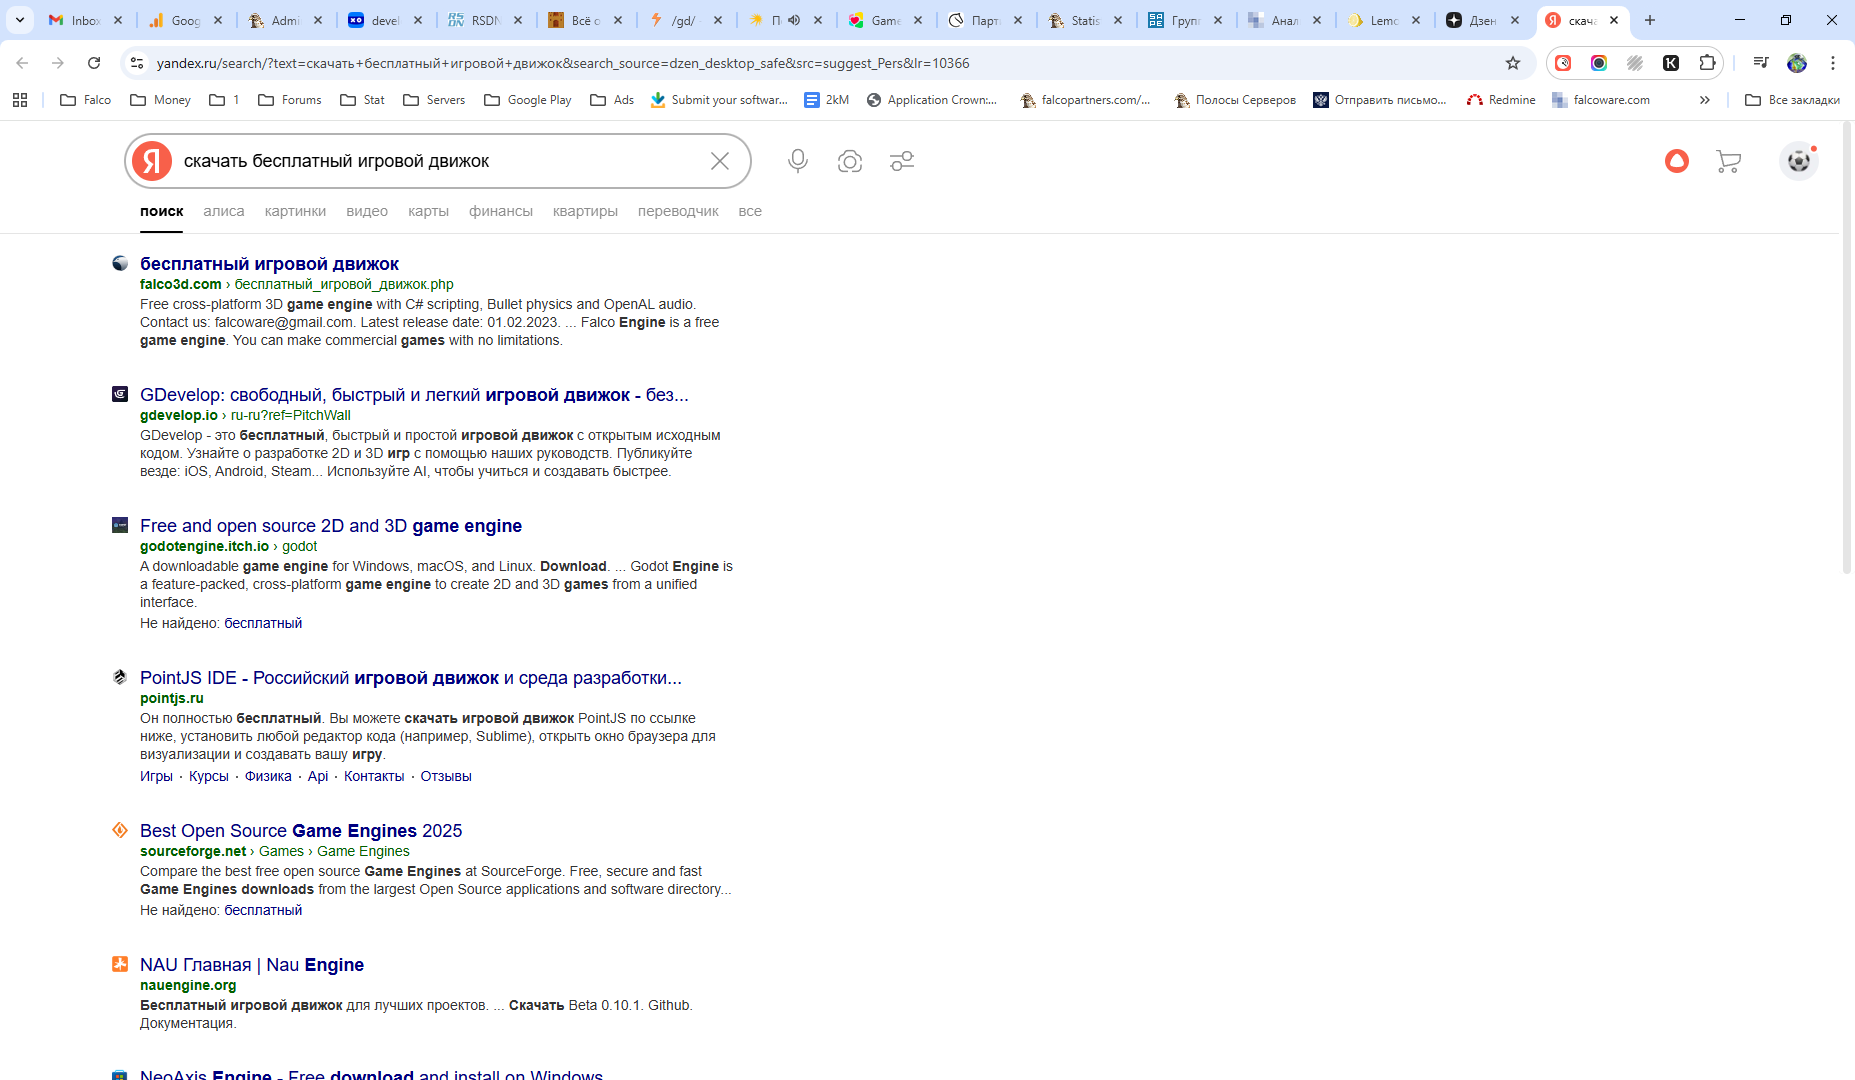
Task: Open Google Play bookmarks folder
Action: (x=528, y=100)
